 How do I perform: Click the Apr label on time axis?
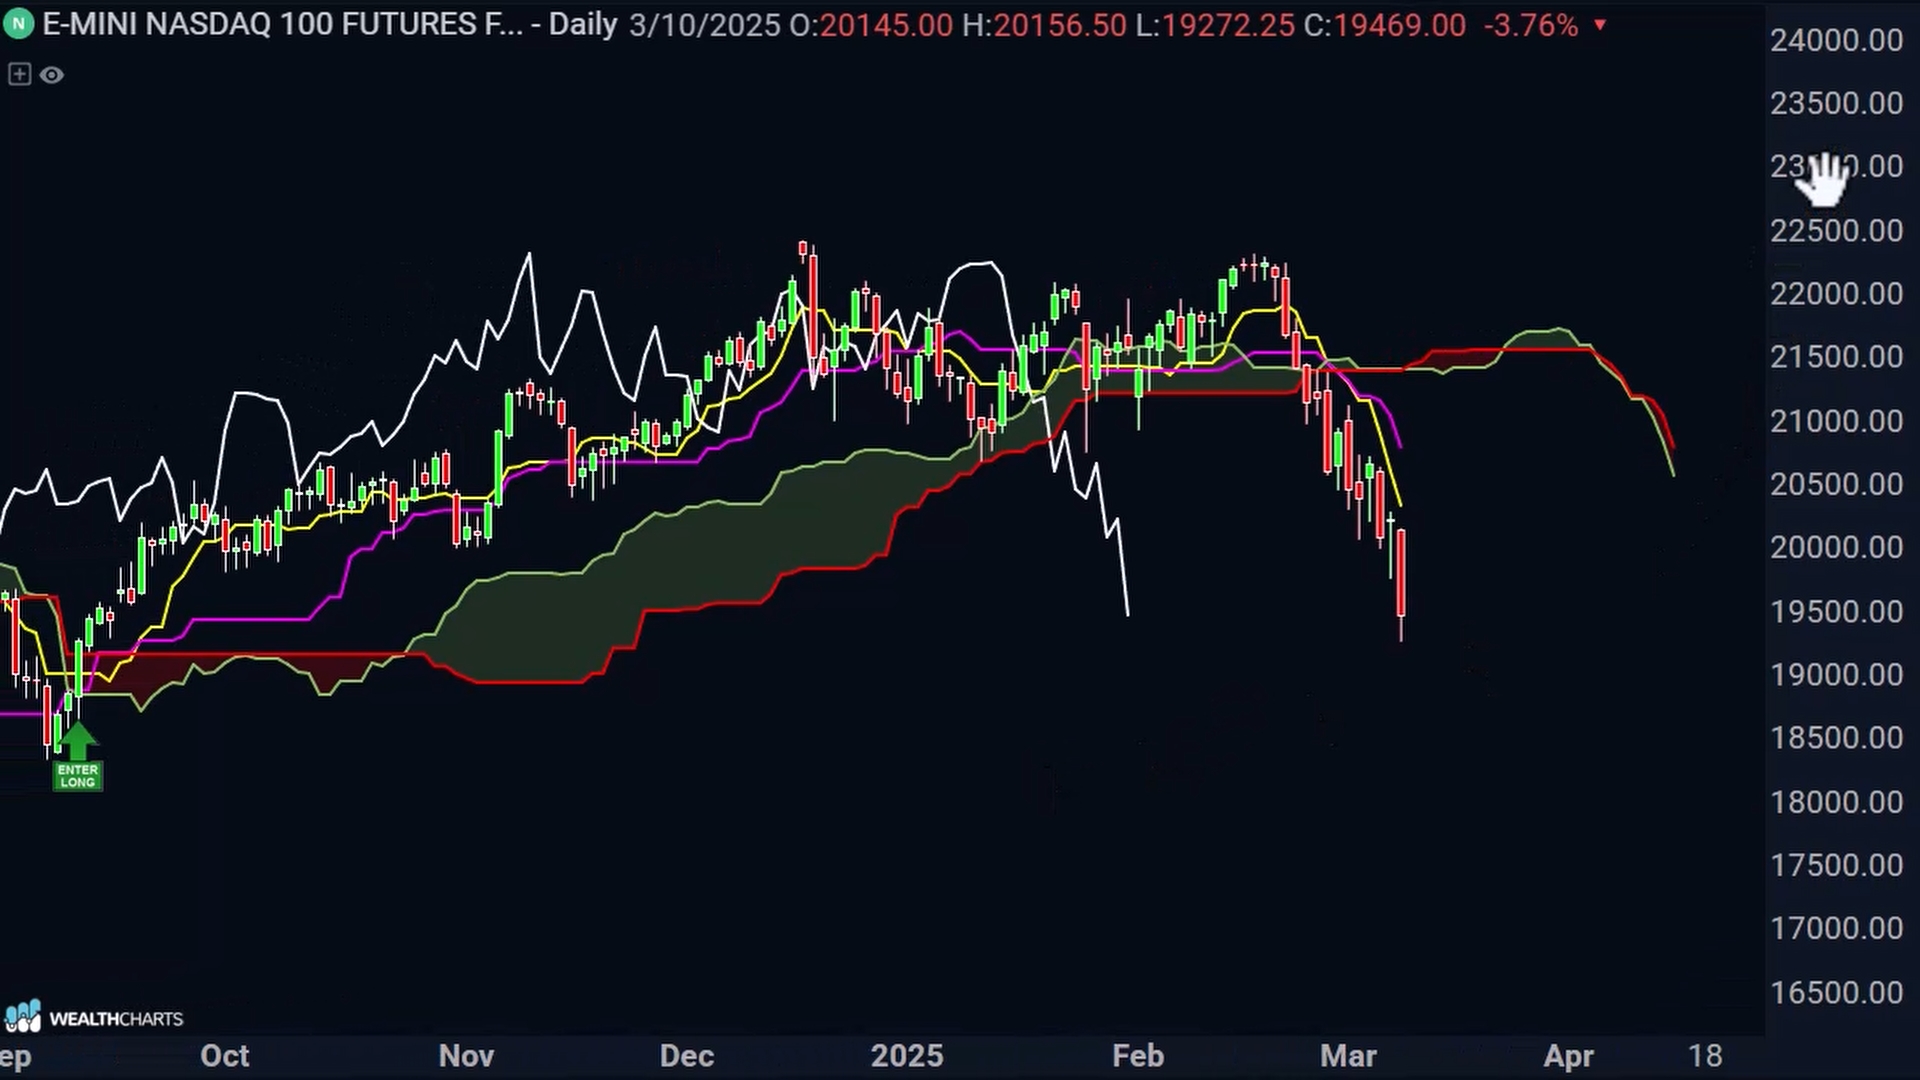pyautogui.click(x=1568, y=1056)
